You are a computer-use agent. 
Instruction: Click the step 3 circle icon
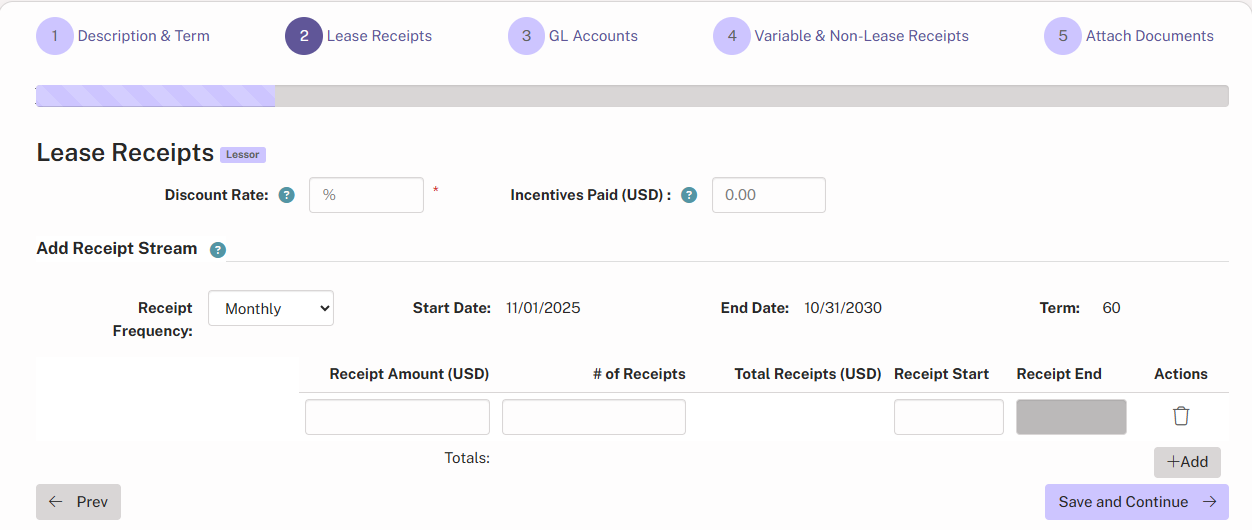tap(526, 36)
